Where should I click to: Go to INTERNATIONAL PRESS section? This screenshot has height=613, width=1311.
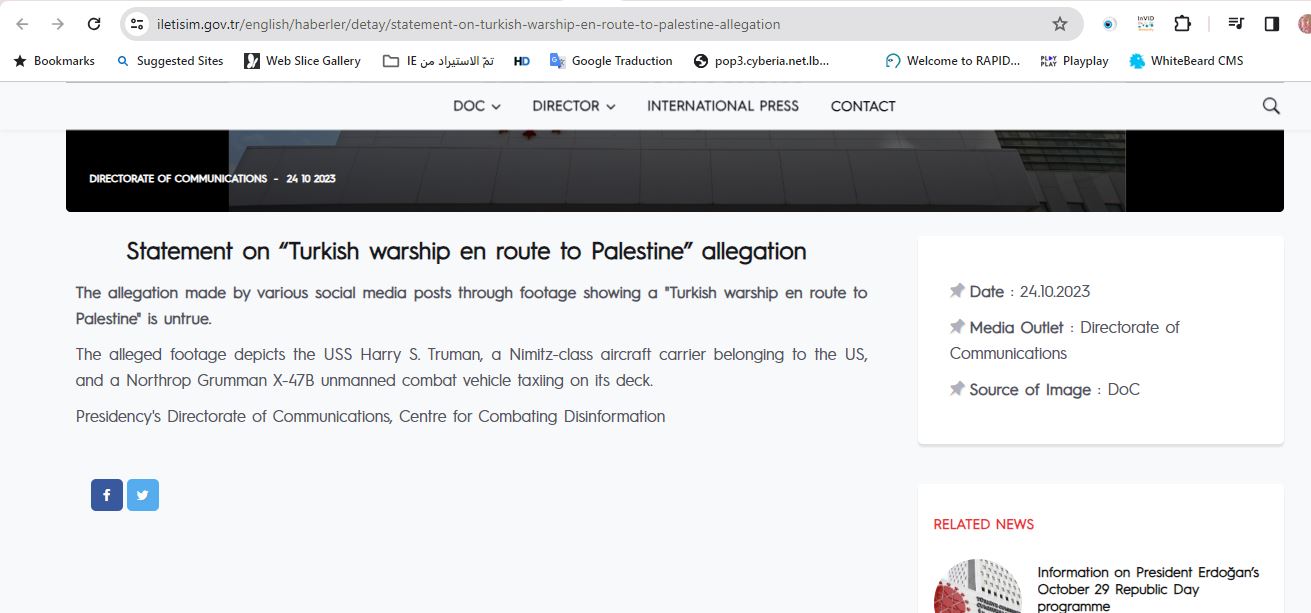pos(722,106)
